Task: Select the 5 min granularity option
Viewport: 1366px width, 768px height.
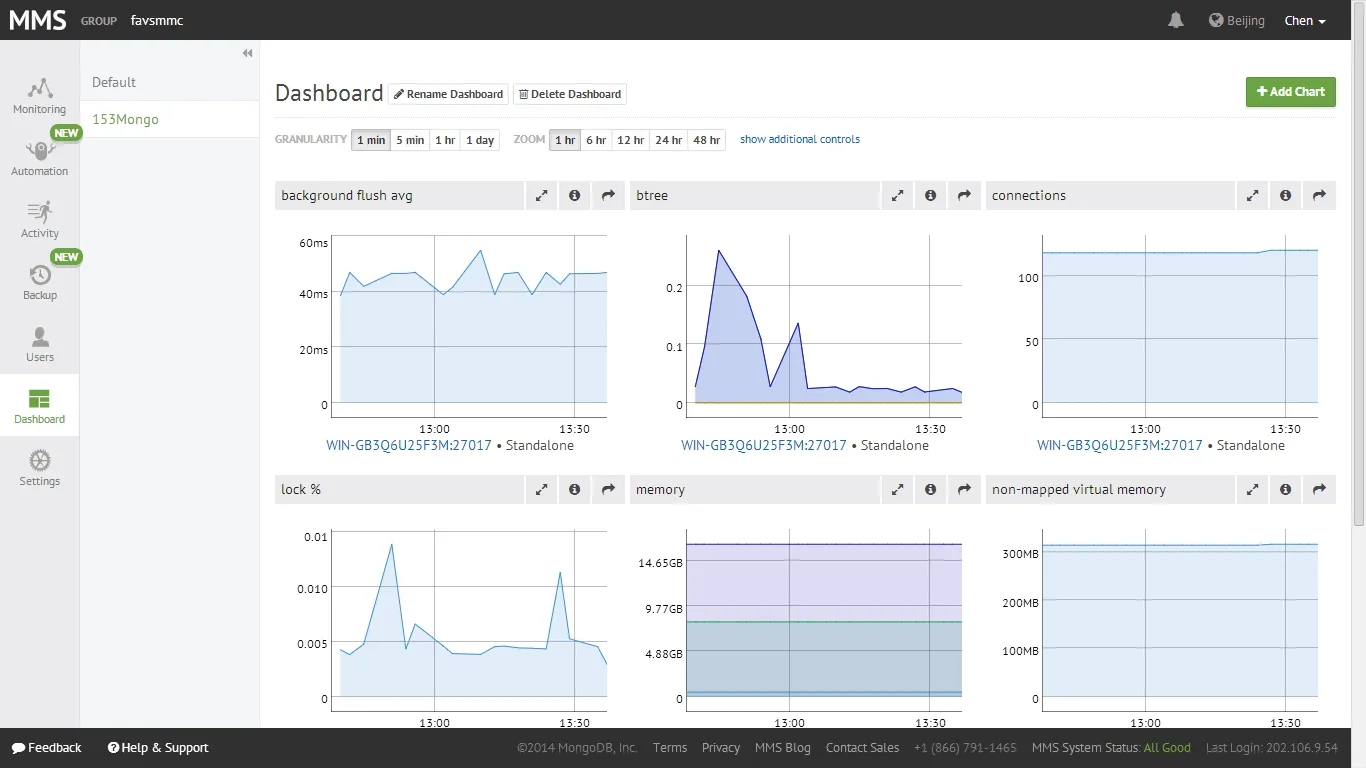Action: (x=409, y=140)
